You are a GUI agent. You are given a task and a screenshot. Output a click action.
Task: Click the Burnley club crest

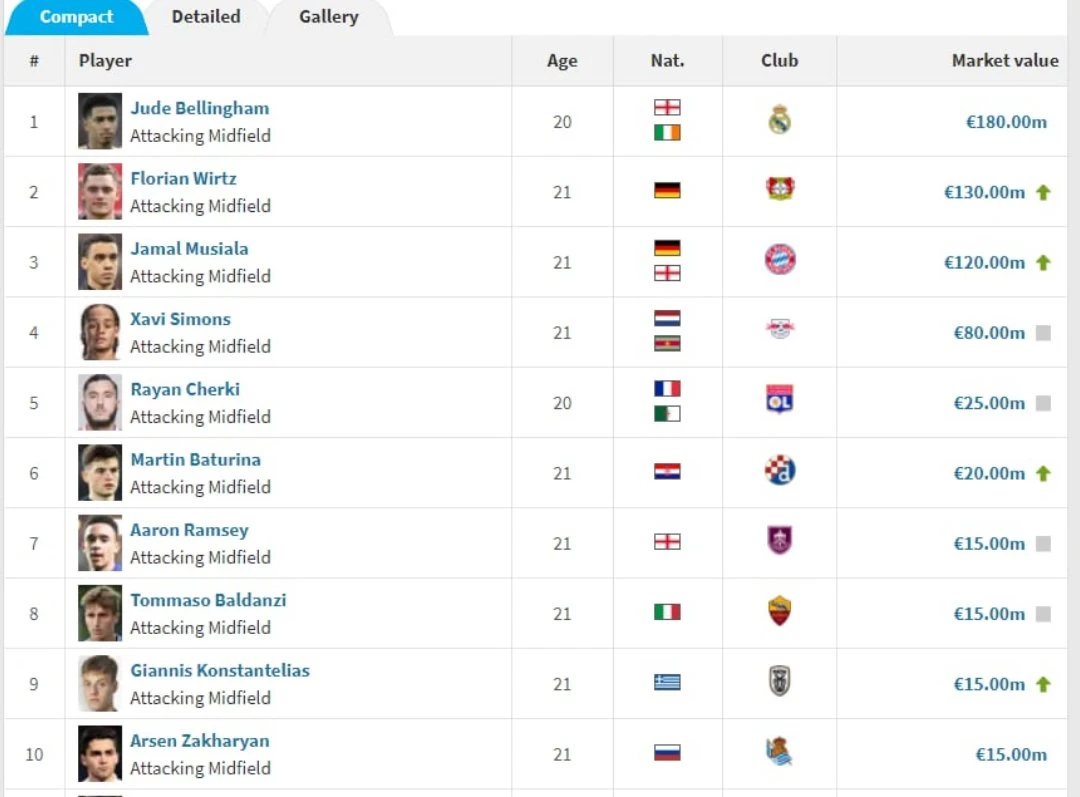pyautogui.click(x=779, y=541)
